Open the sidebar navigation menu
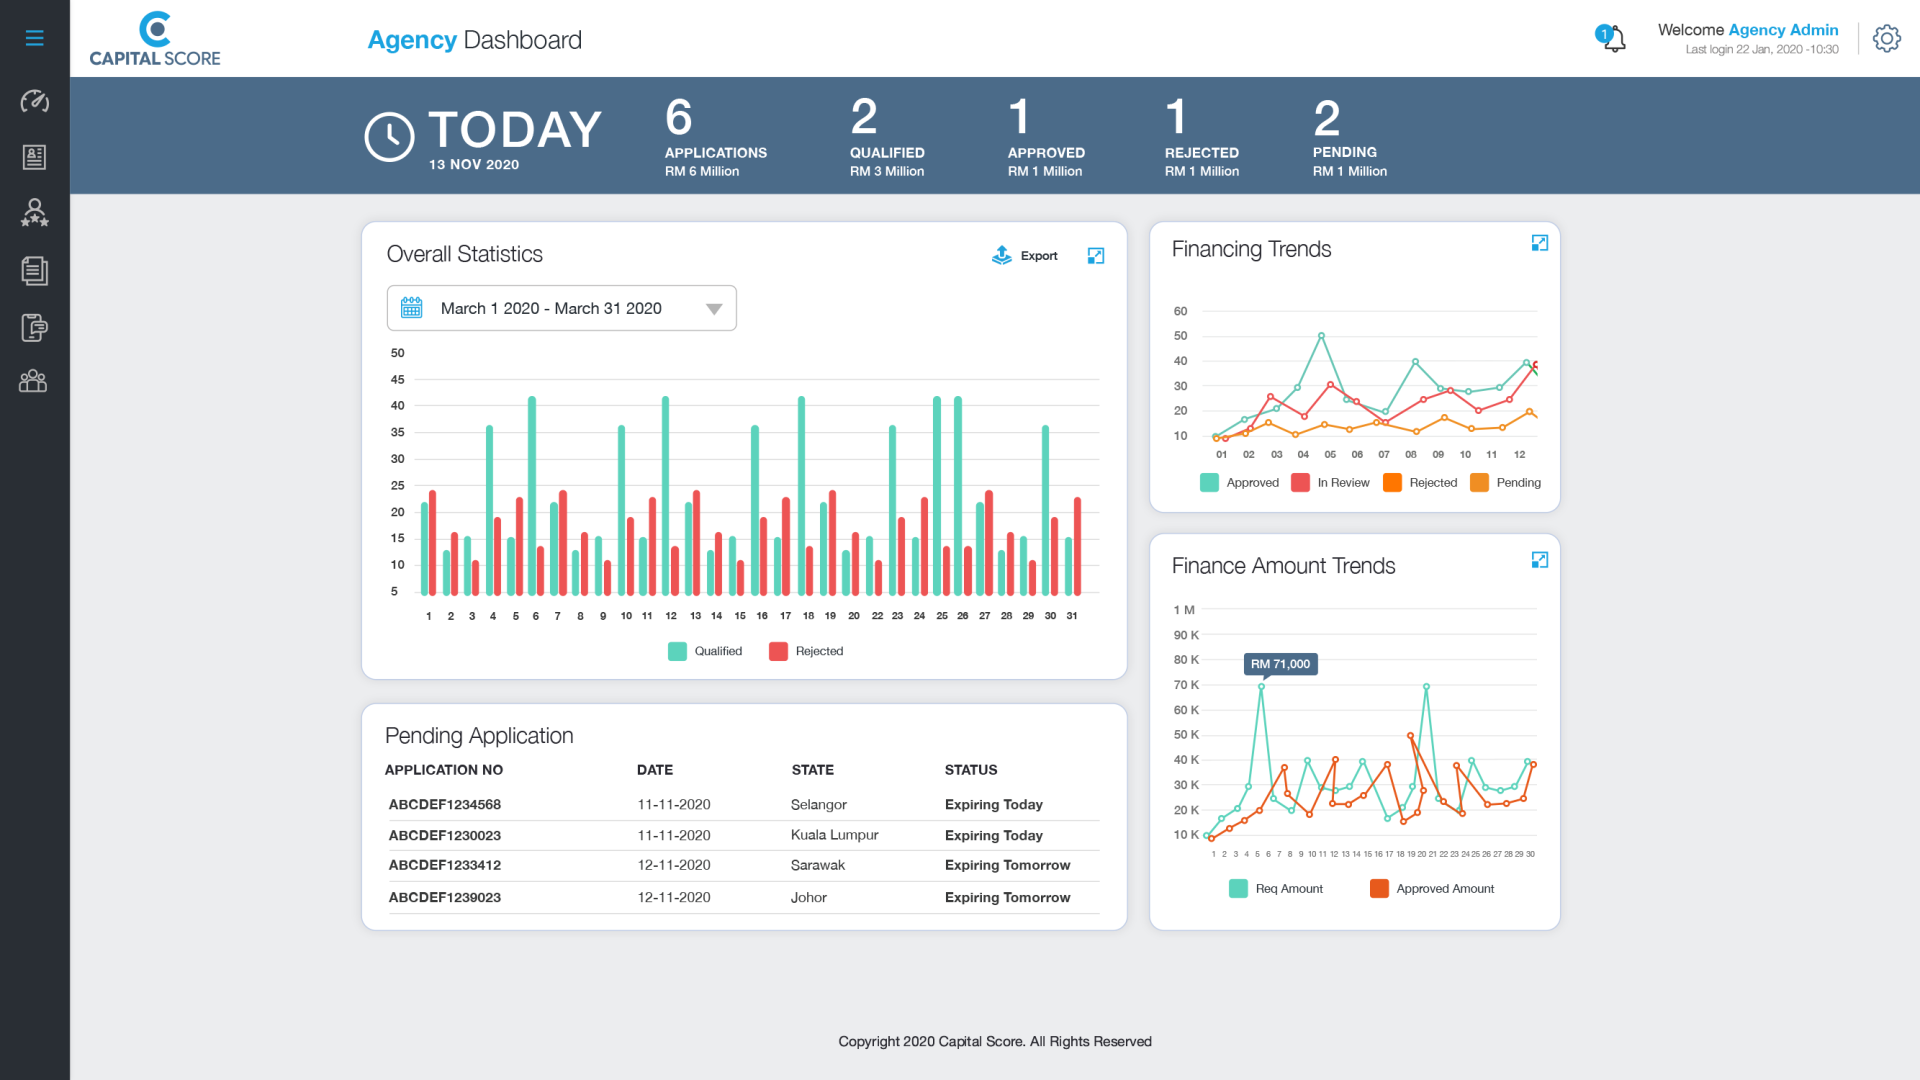Screen dimensions: 1920x1080 click(x=34, y=38)
